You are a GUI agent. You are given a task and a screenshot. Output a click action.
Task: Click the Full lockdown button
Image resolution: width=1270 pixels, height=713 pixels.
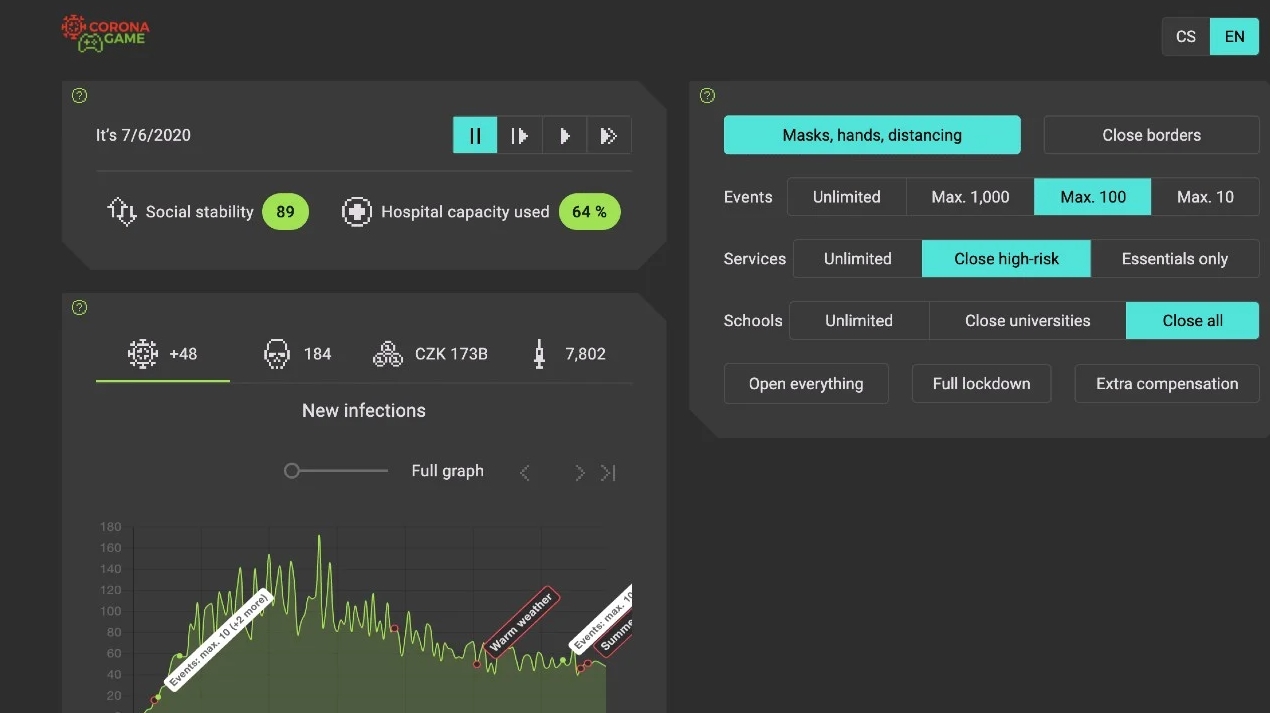click(981, 384)
